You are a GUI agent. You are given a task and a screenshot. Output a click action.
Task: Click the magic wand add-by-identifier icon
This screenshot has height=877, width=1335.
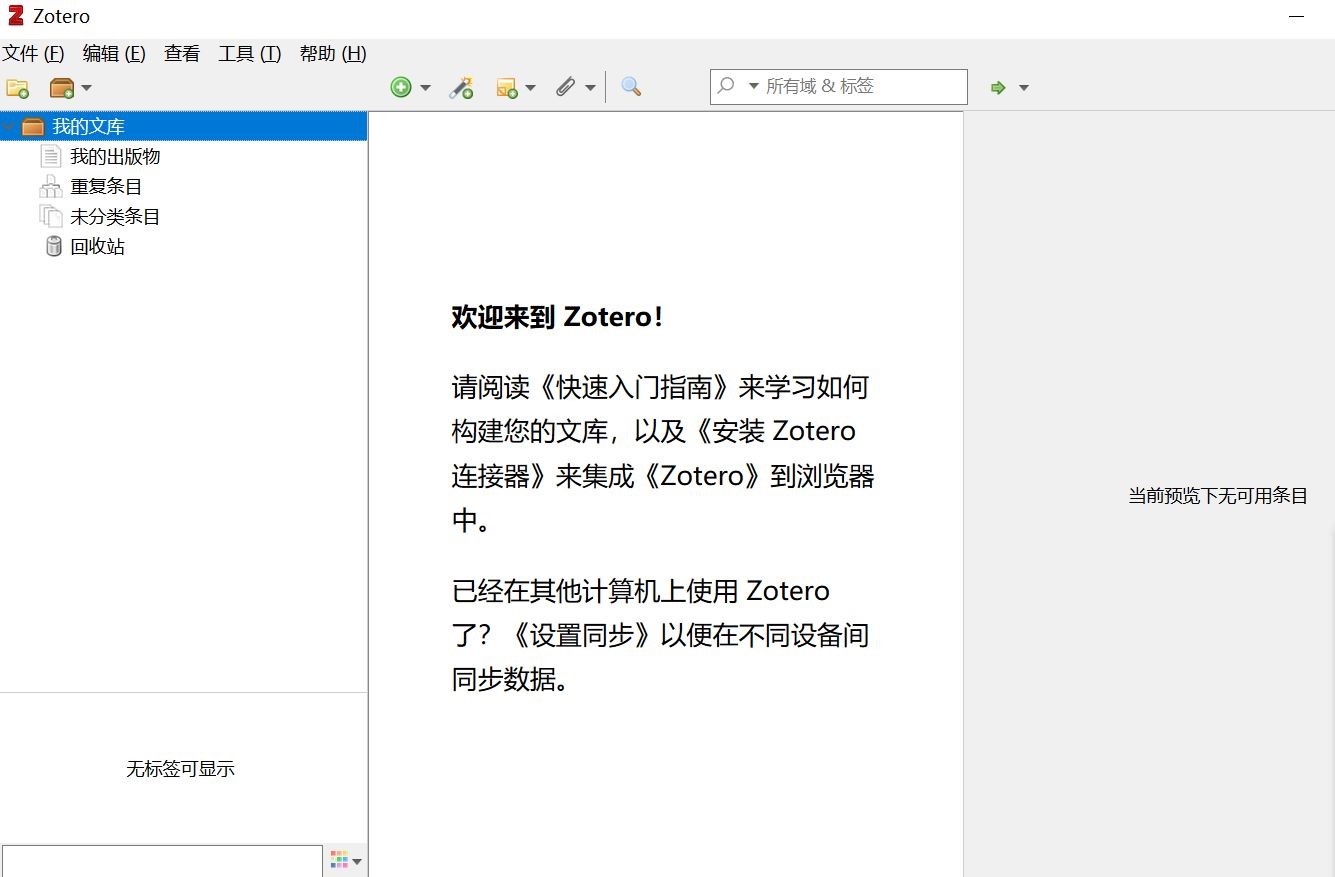pos(461,87)
